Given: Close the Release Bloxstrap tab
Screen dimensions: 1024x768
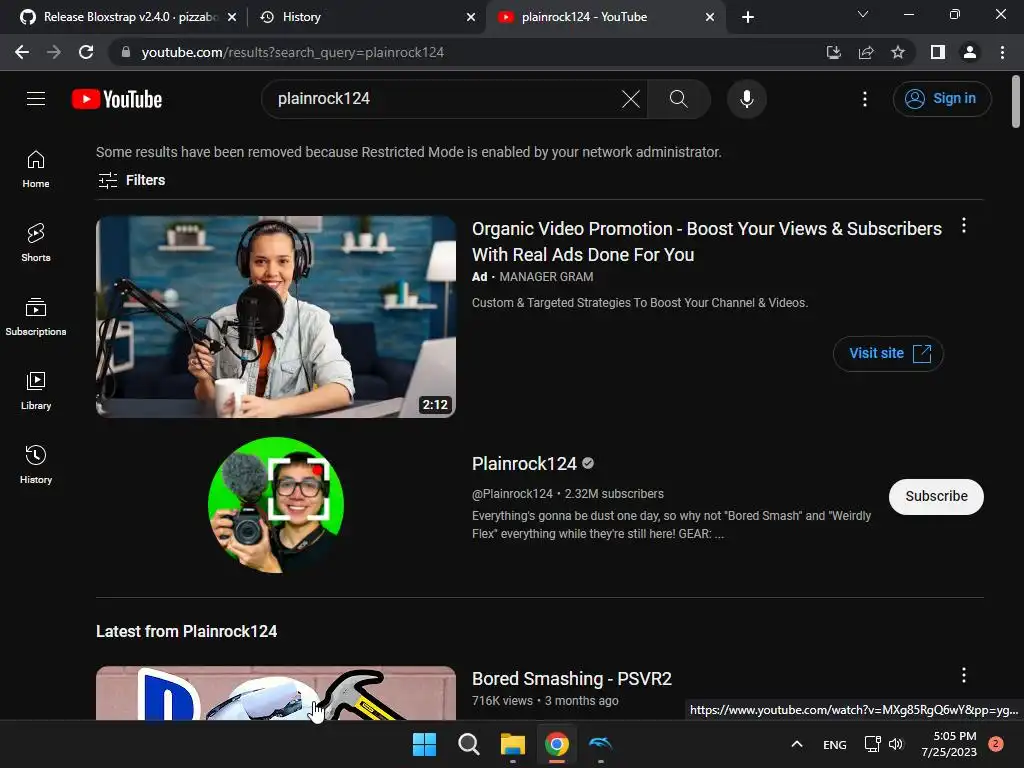Looking at the screenshot, I should point(232,17).
